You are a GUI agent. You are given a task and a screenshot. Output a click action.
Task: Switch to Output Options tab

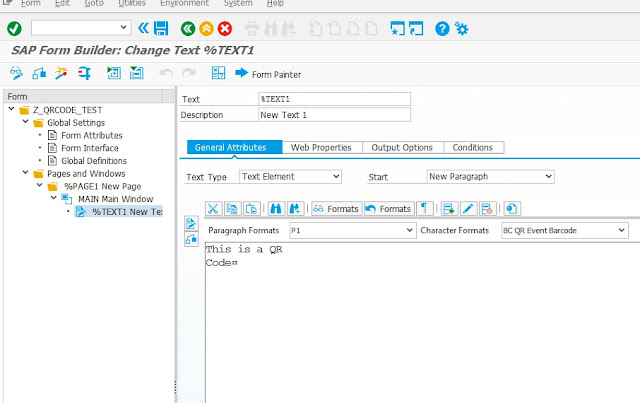[402, 147]
